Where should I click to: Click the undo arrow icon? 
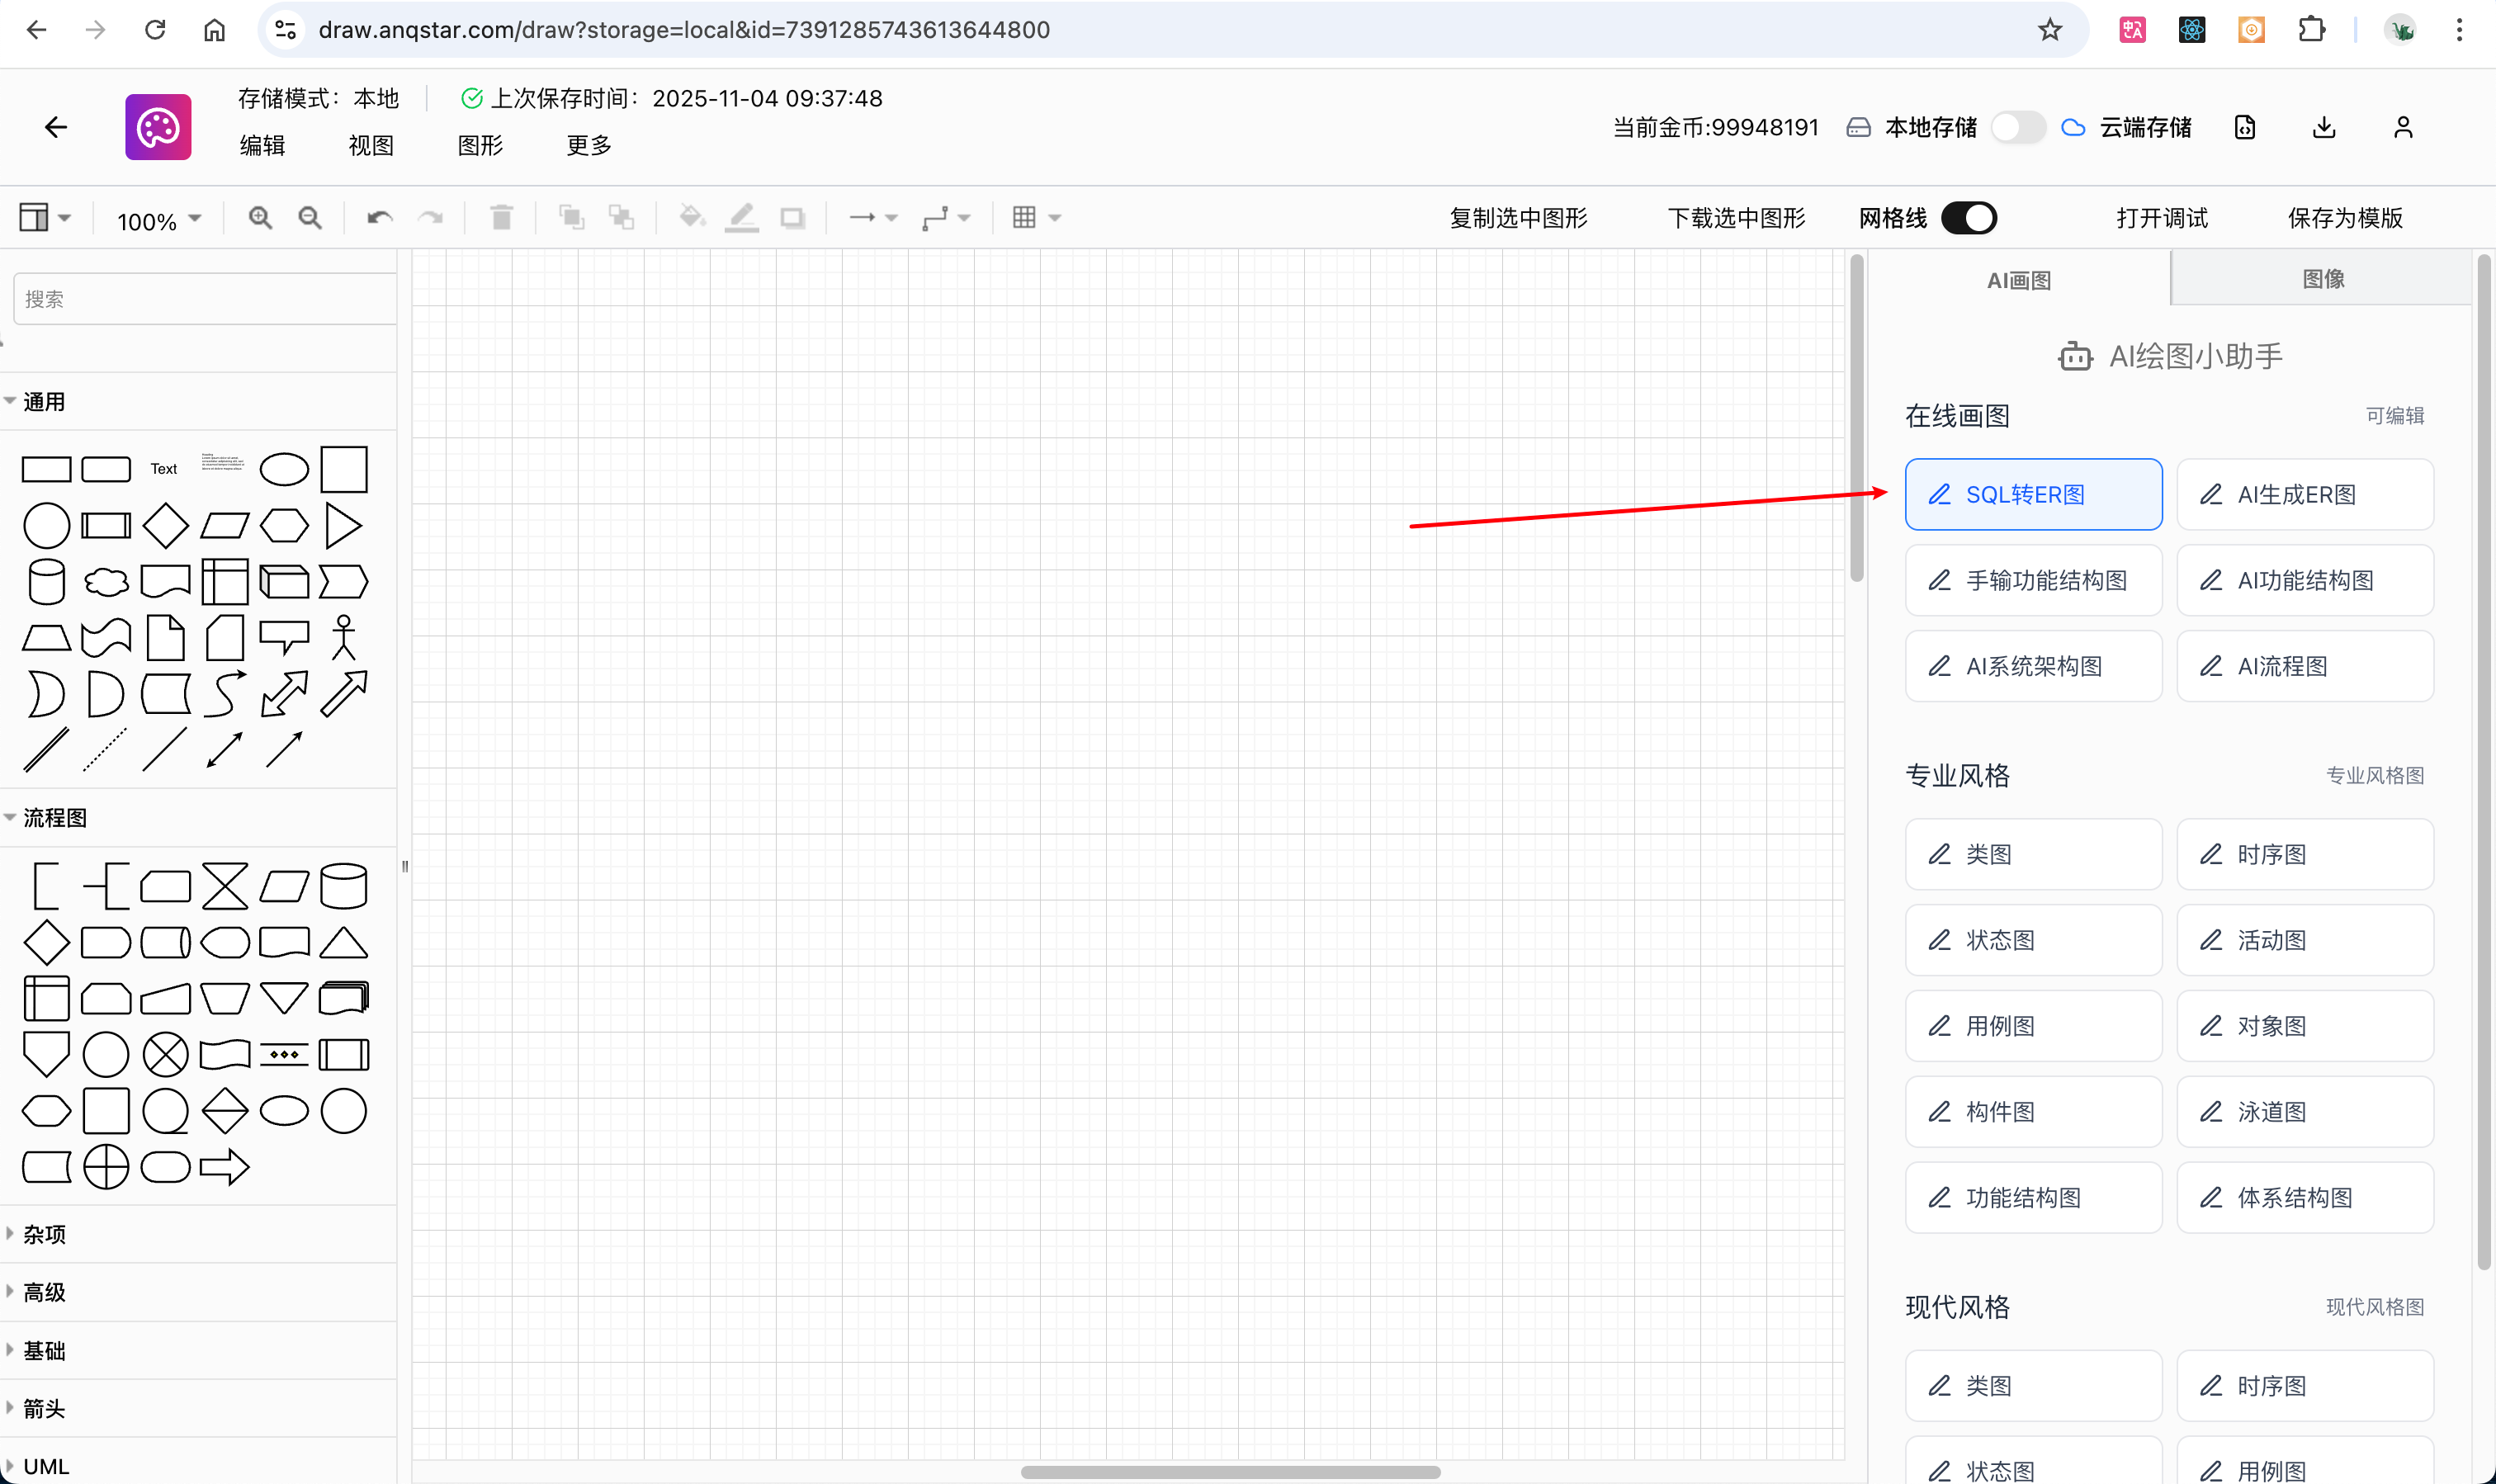click(x=379, y=217)
